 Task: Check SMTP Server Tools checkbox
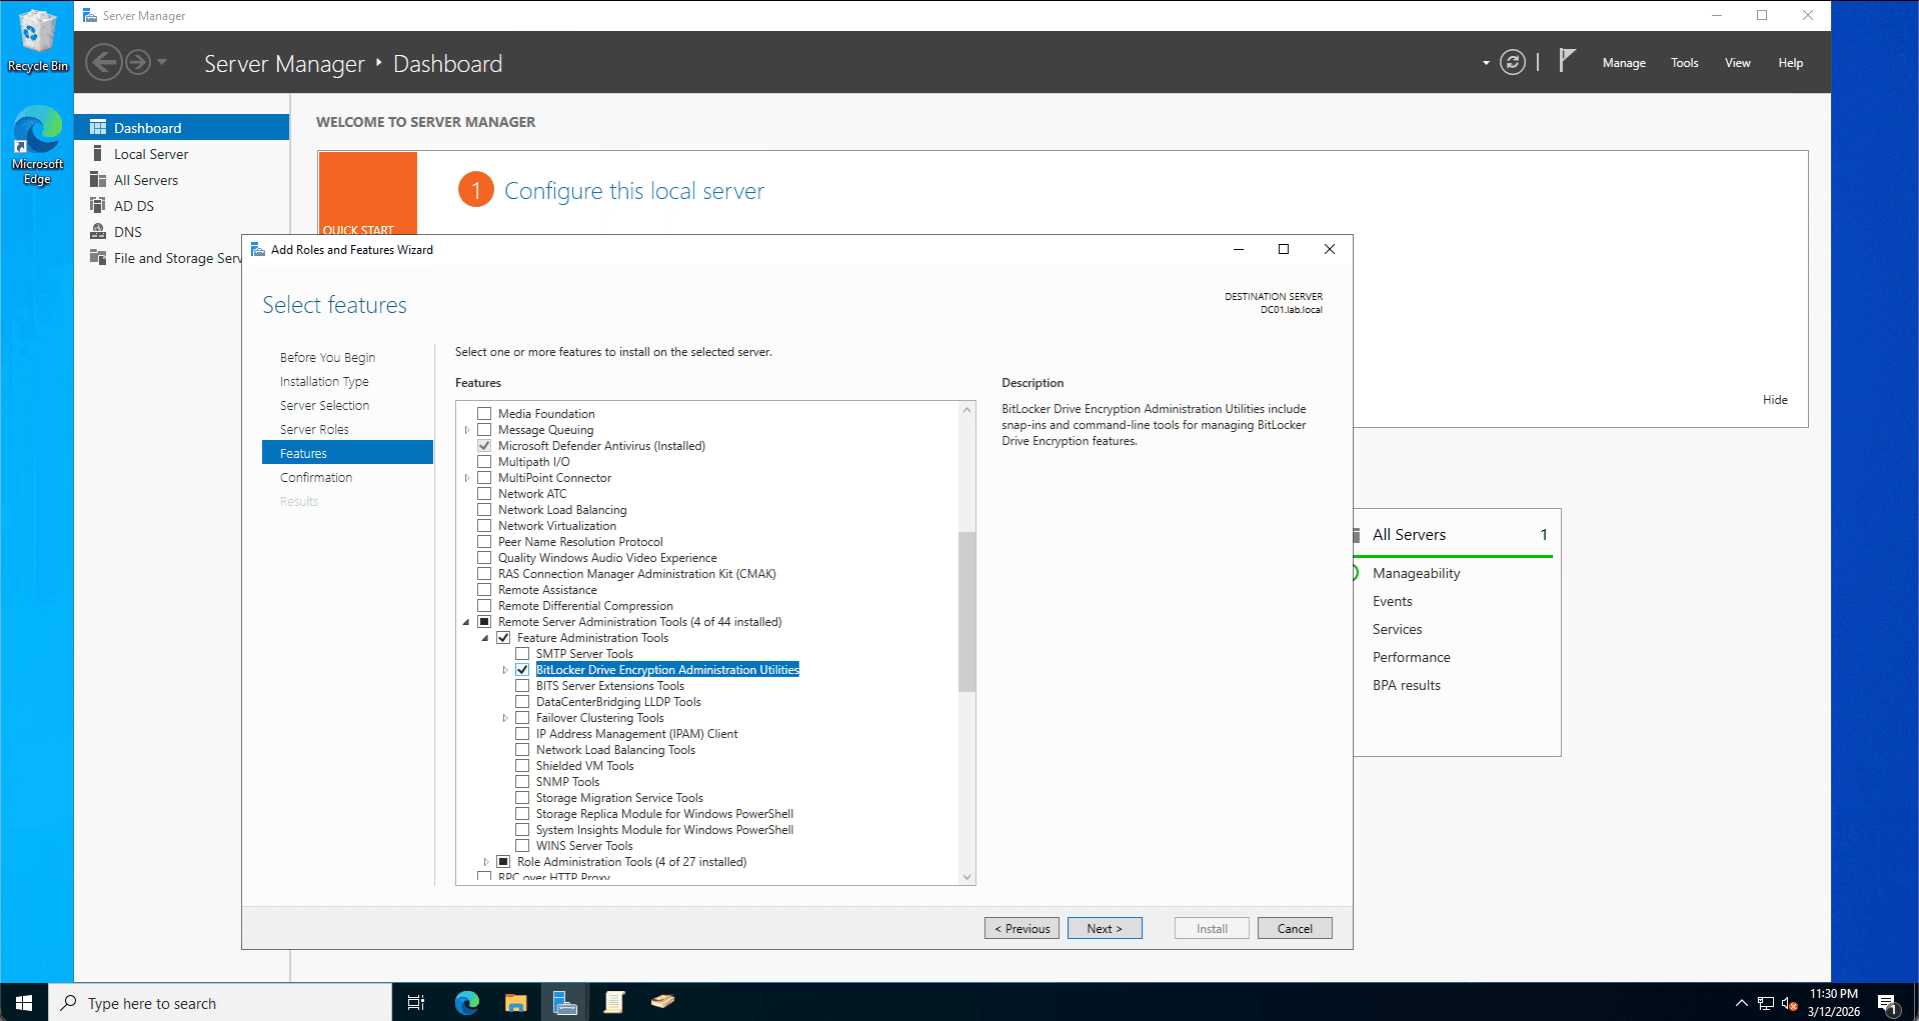522,653
